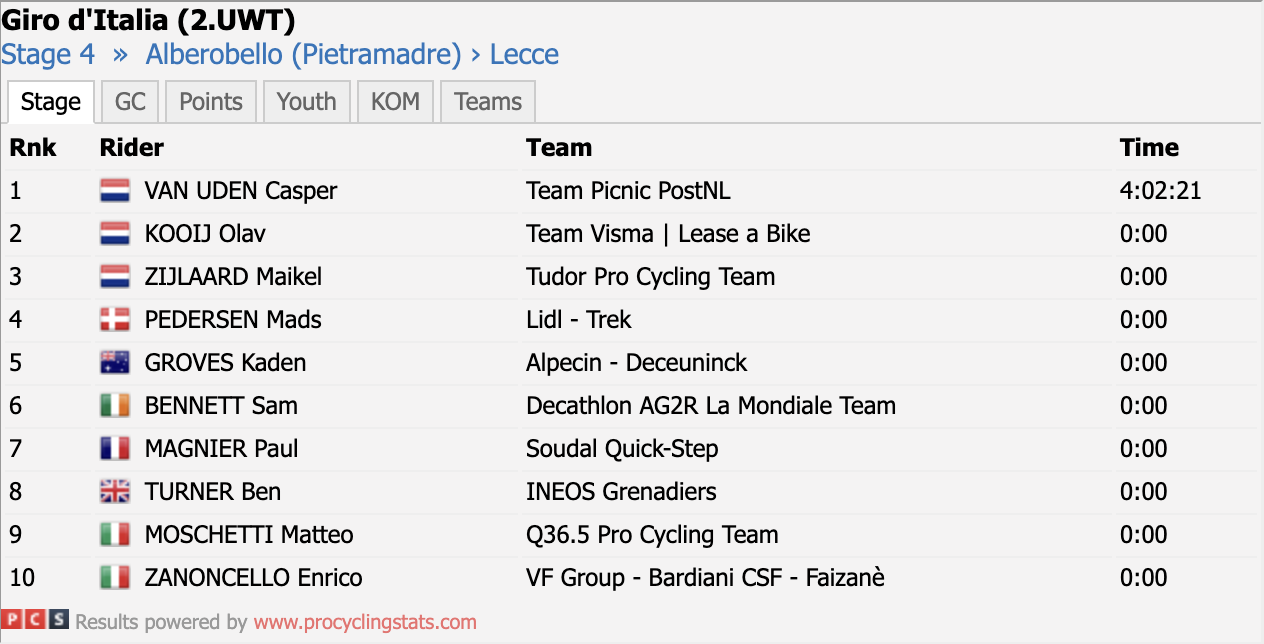This screenshot has width=1264, height=644.
Task: Show the KOM tab
Action: coord(395,102)
